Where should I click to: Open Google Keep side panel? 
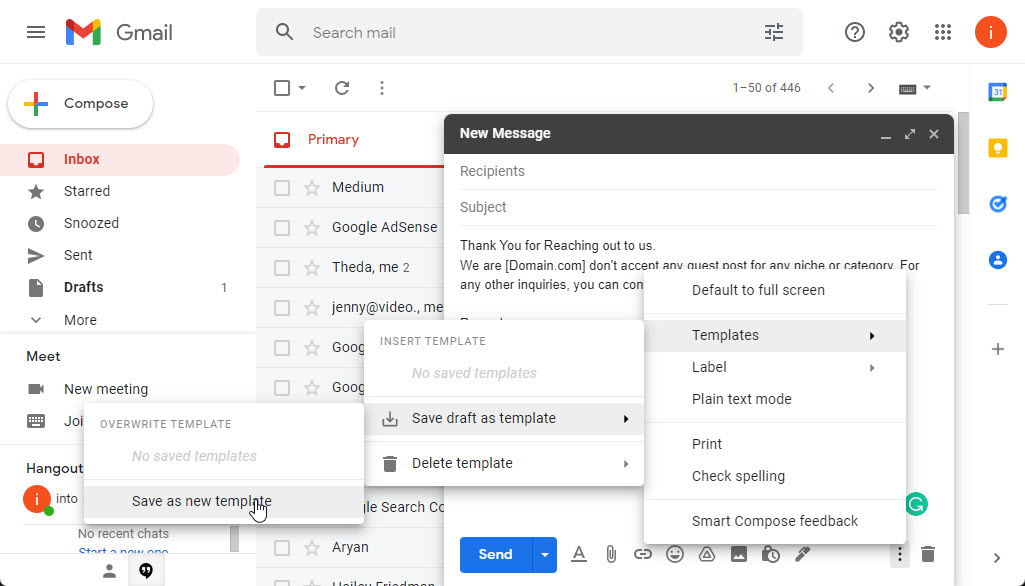(998, 148)
